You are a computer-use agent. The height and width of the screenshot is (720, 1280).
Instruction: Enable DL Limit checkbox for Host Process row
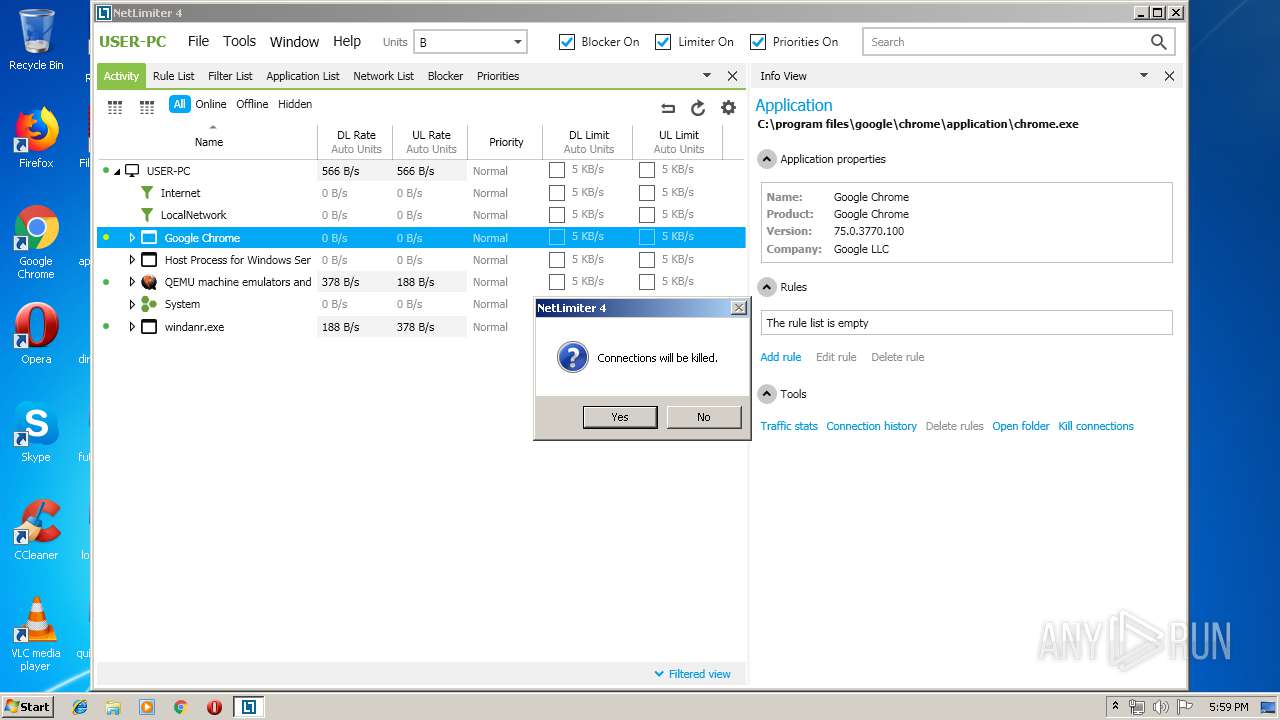(x=557, y=259)
